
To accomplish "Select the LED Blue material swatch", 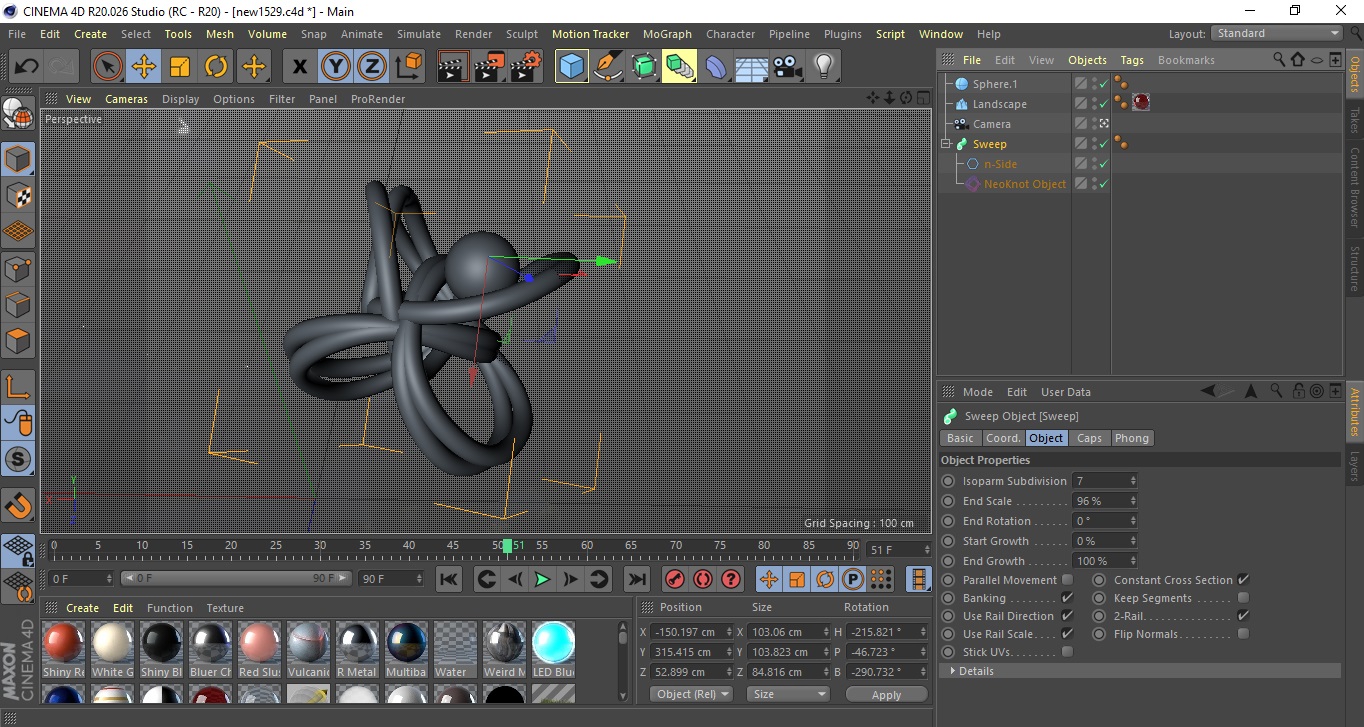I will click(553, 643).
